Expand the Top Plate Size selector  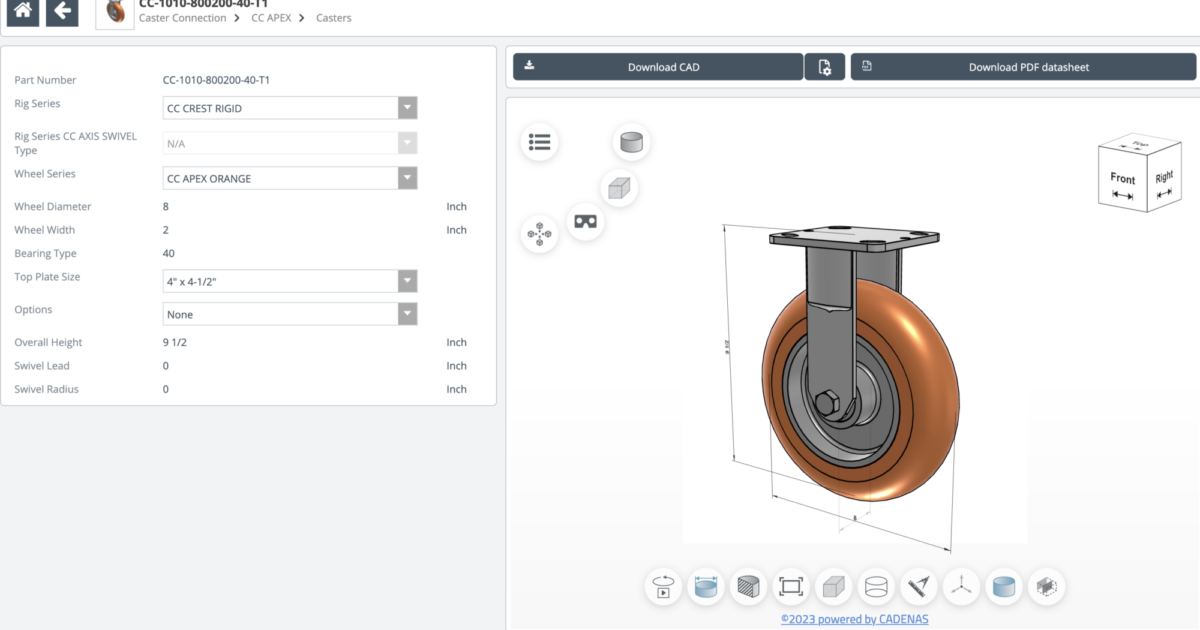coord(407,281)
